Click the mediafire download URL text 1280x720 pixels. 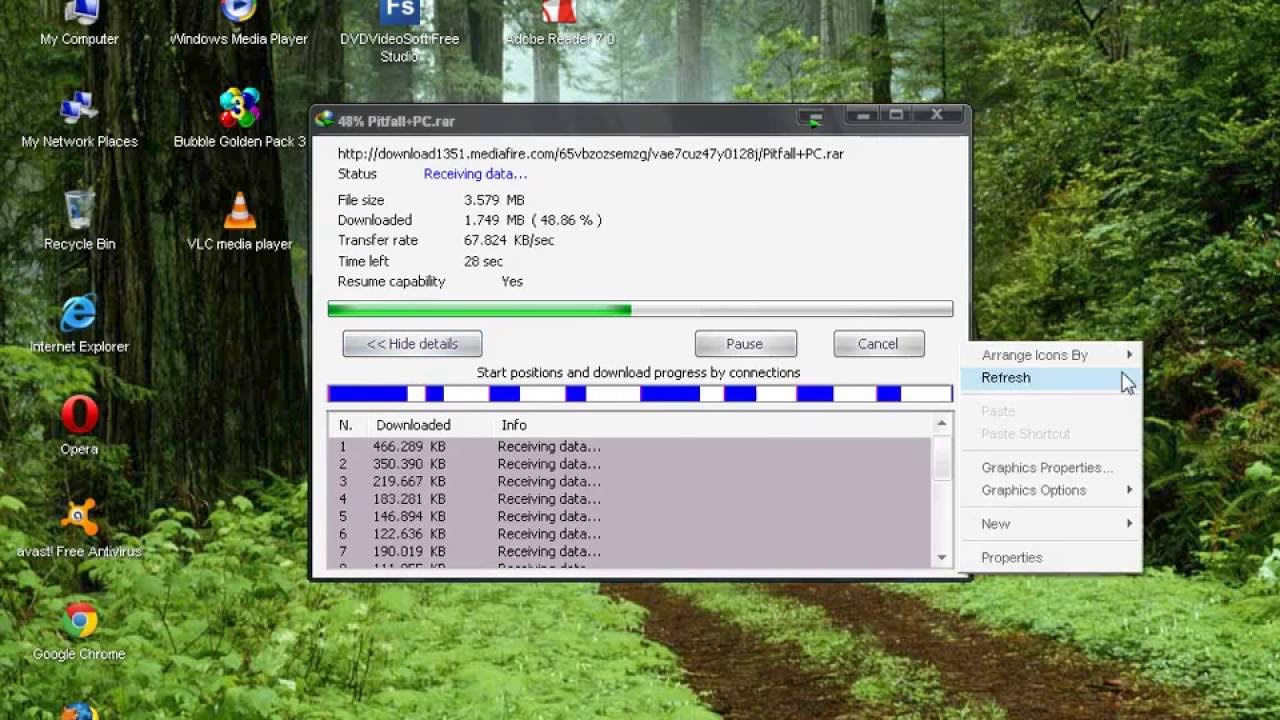pos(590,154)
